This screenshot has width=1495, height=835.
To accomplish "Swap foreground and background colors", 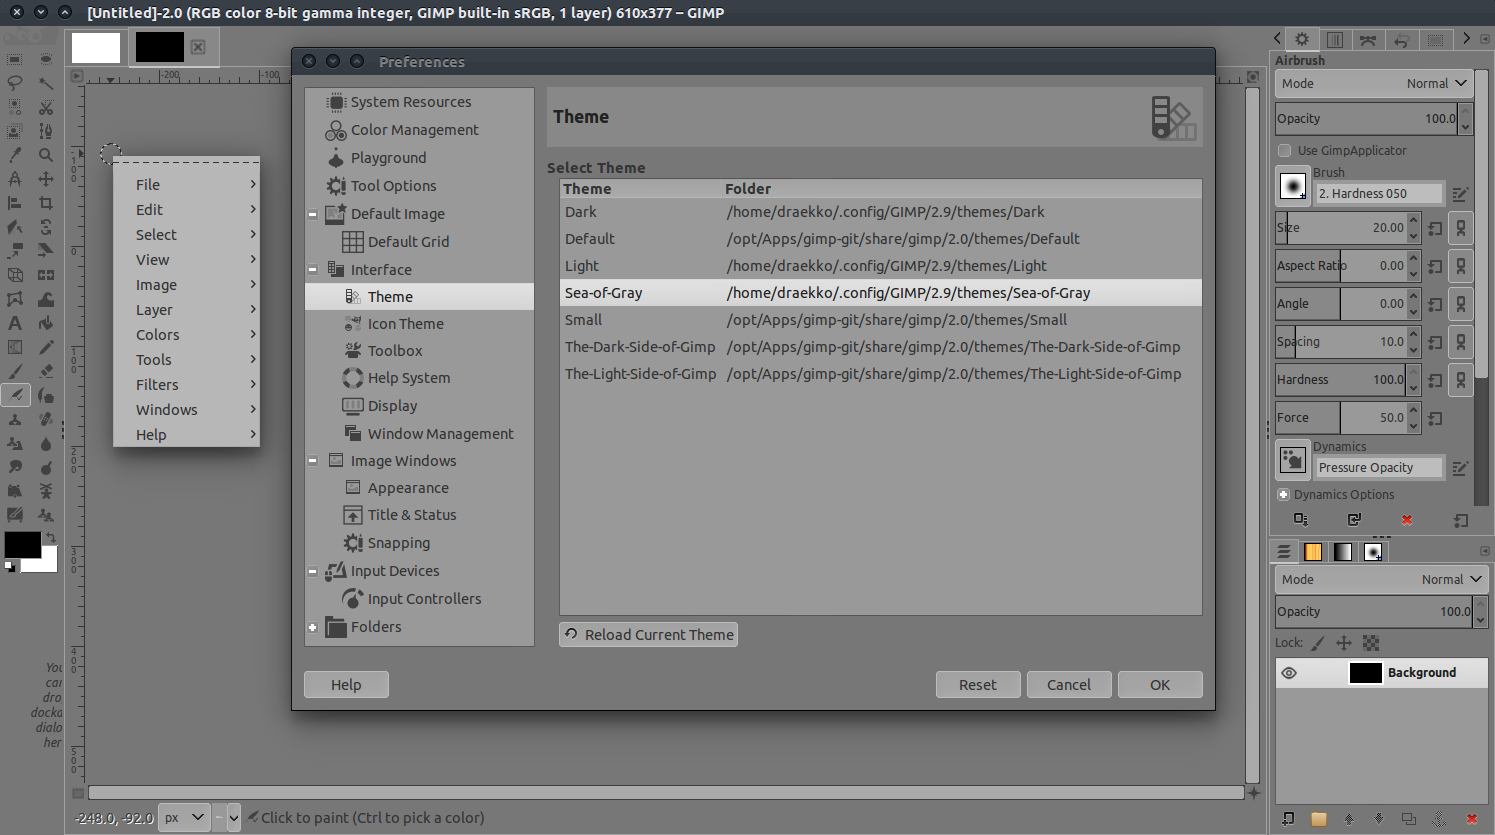I will tap(52, 537).
